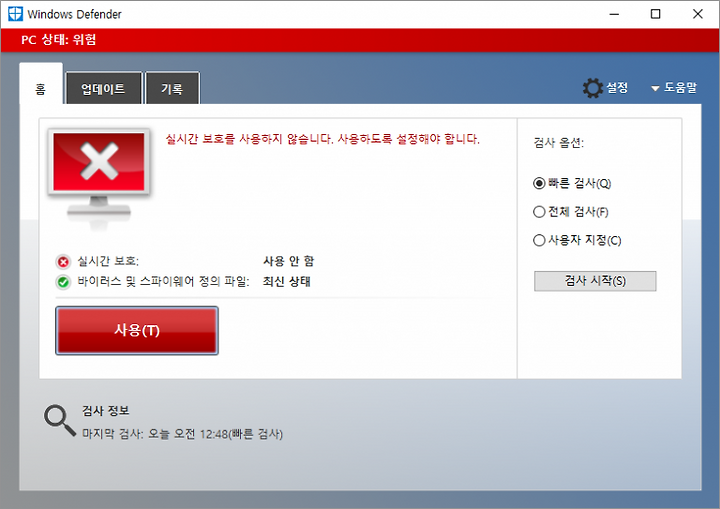This screenshot has width=720, height=509.
Task: Minimize the Windows Defender window
Action: 614,14
